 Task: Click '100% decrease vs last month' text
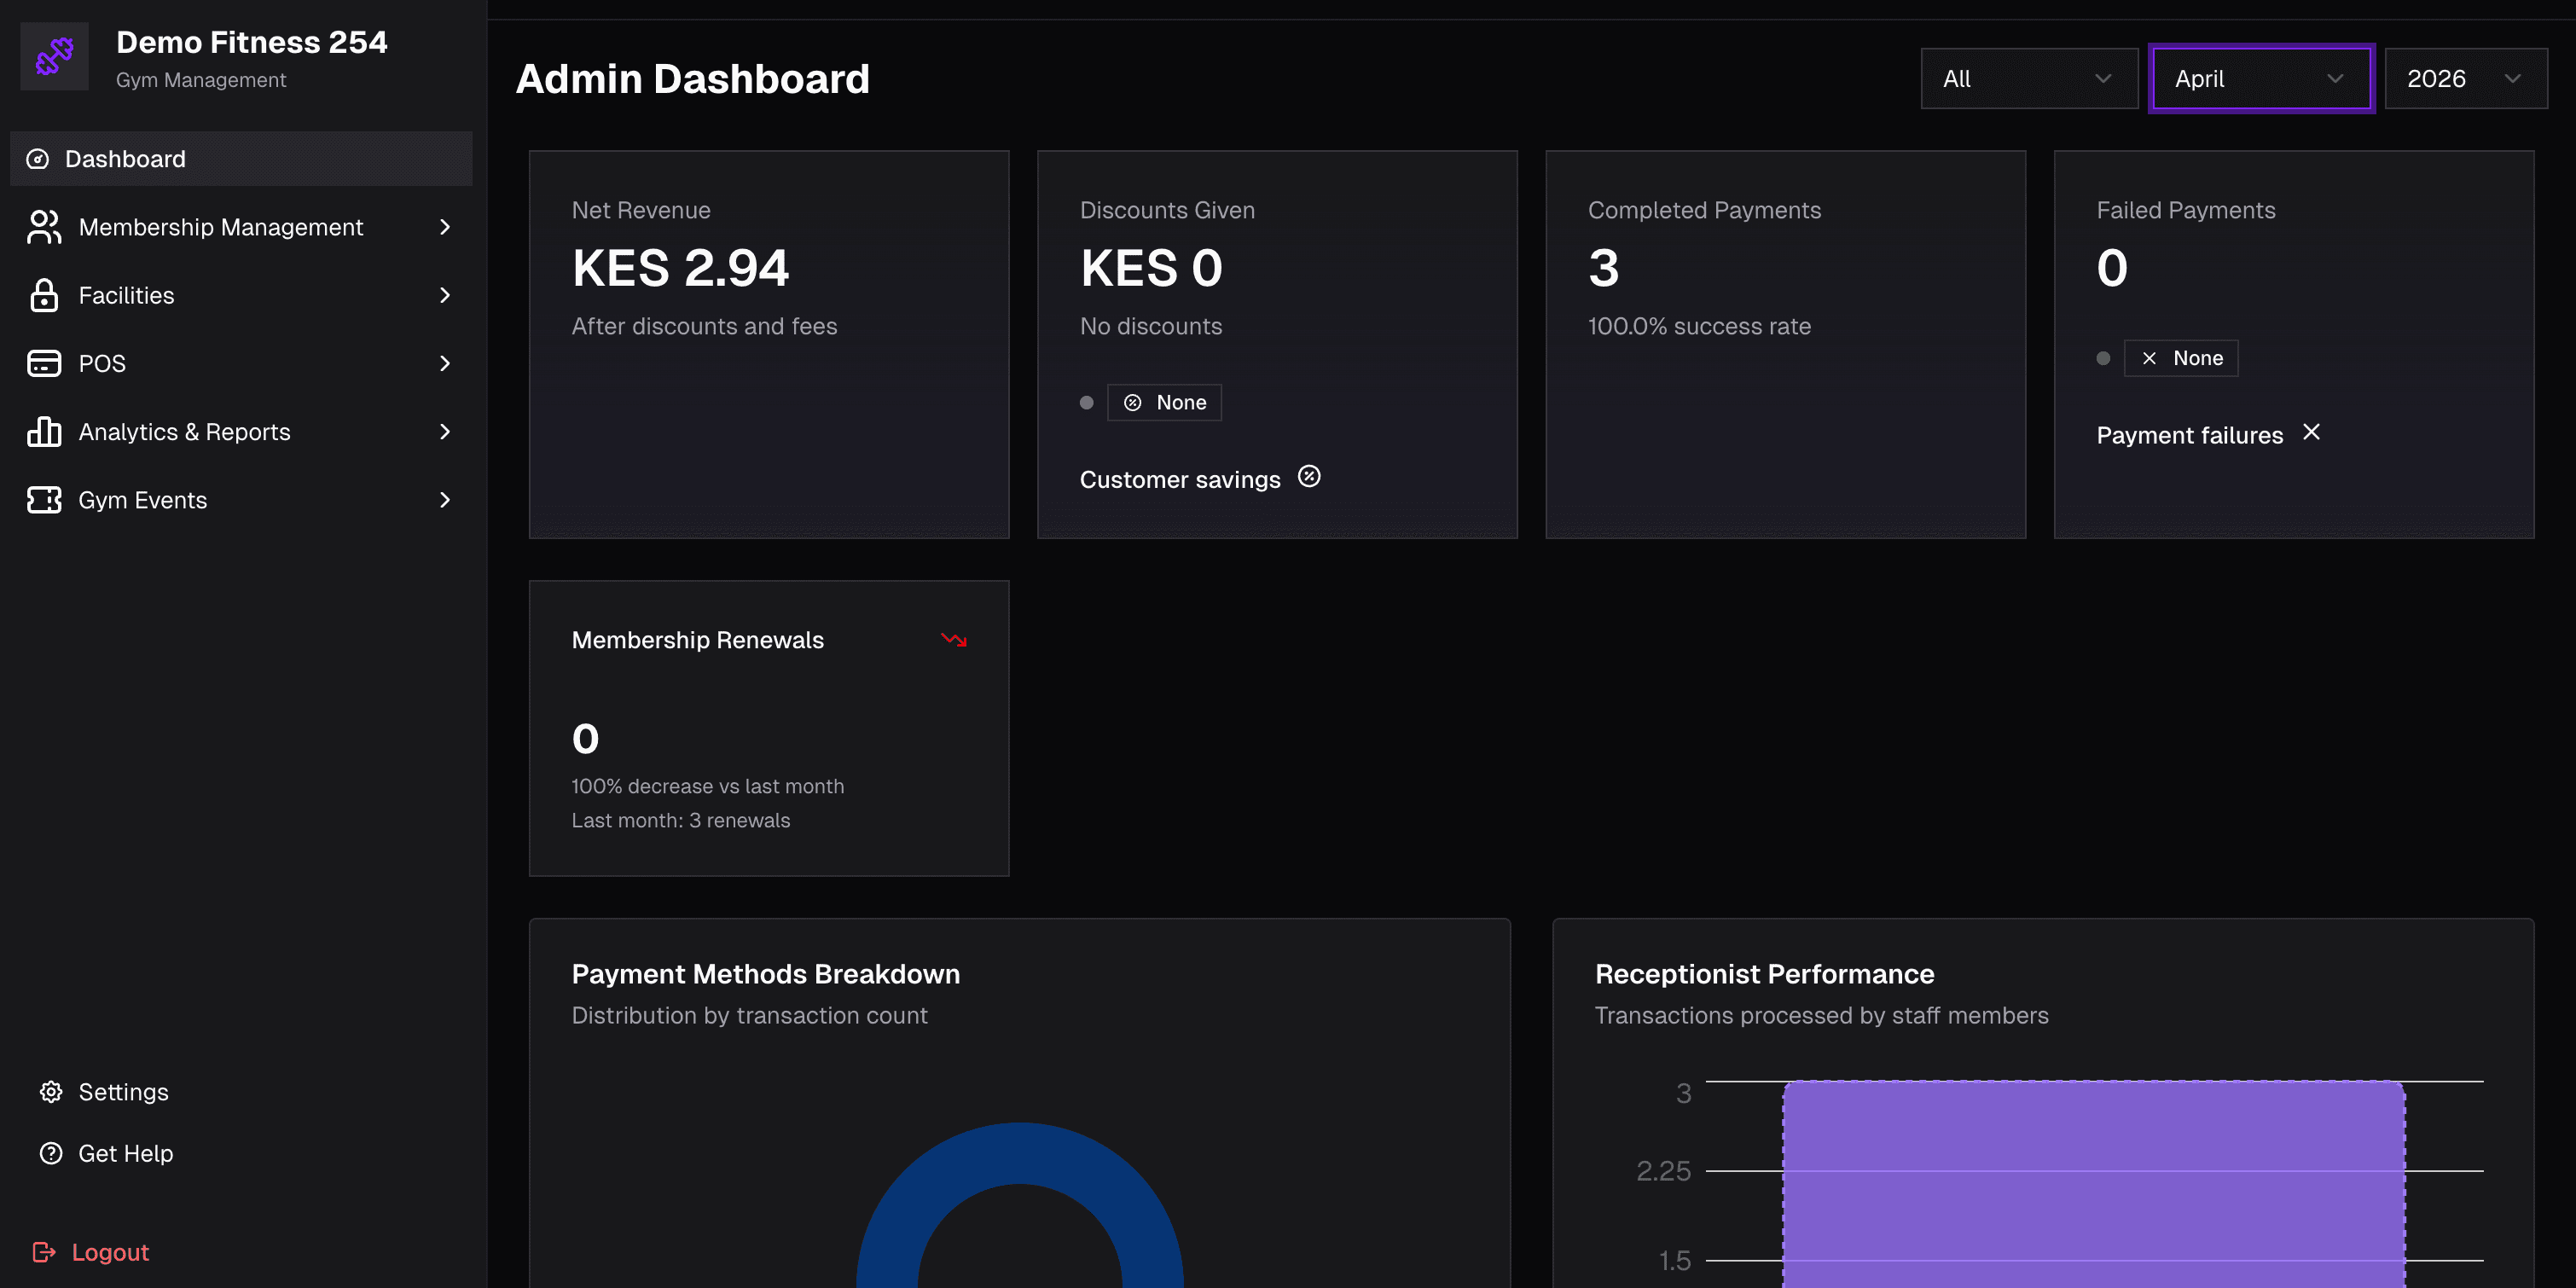[x=708, y=786]
